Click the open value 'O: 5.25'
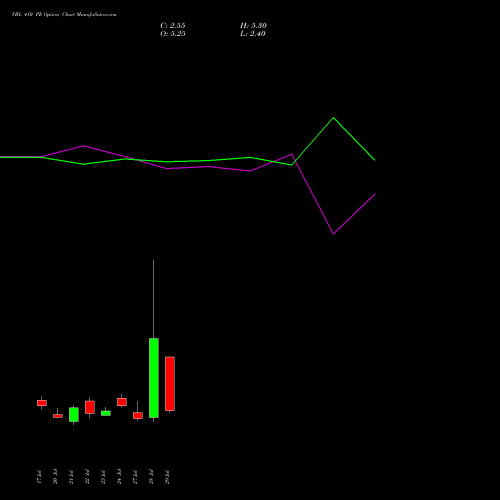 pos(173,34)
